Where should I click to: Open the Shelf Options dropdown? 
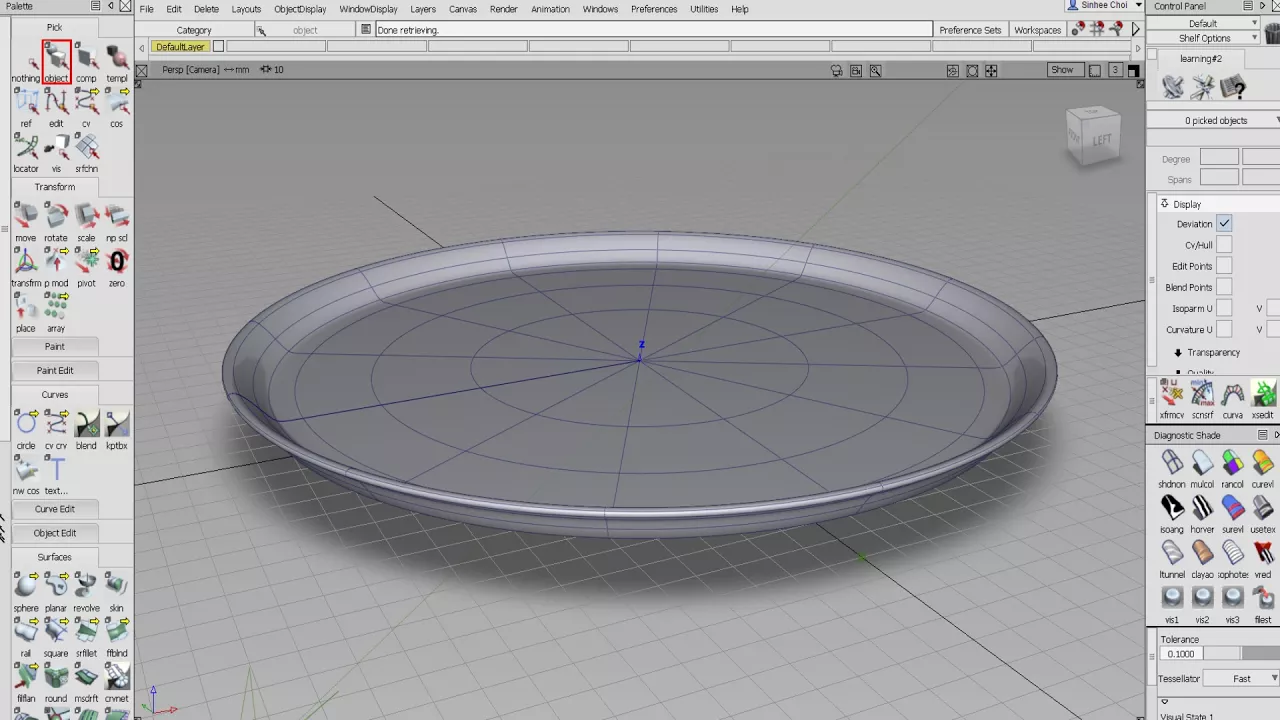click(1203, 38)
